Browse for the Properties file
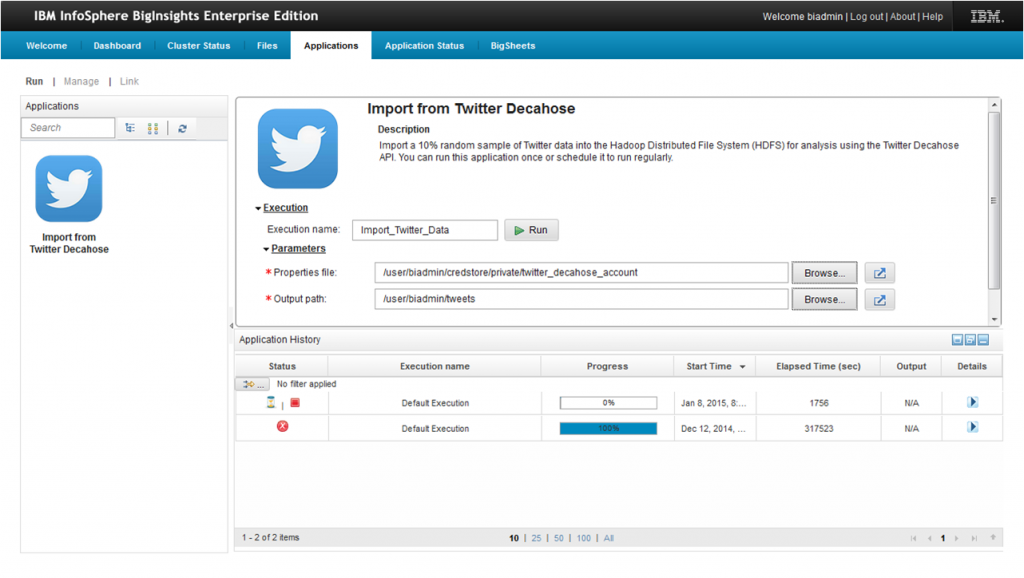1024x578 pixels. [x=824, y=273]
